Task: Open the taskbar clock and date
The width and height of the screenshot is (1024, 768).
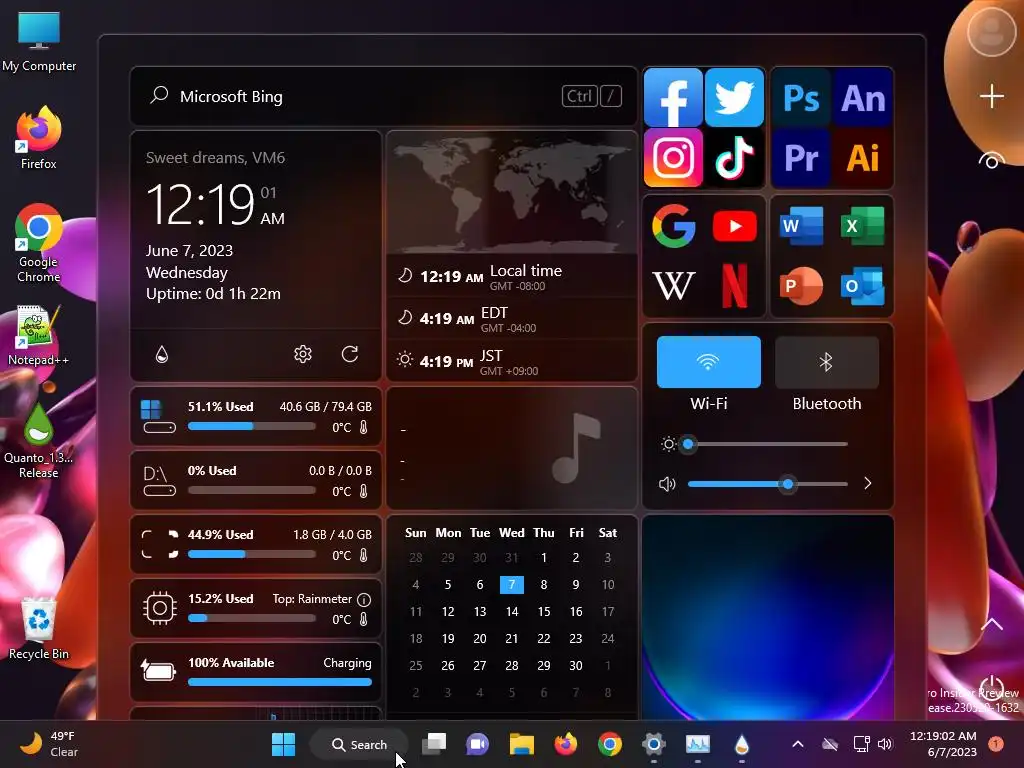Action: pos(943,744)
